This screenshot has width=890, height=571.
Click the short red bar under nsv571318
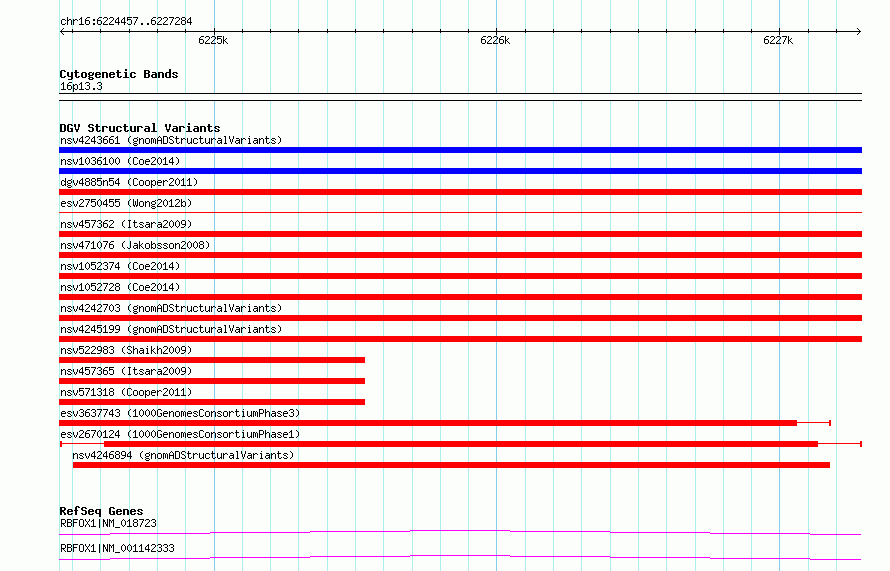212,402
